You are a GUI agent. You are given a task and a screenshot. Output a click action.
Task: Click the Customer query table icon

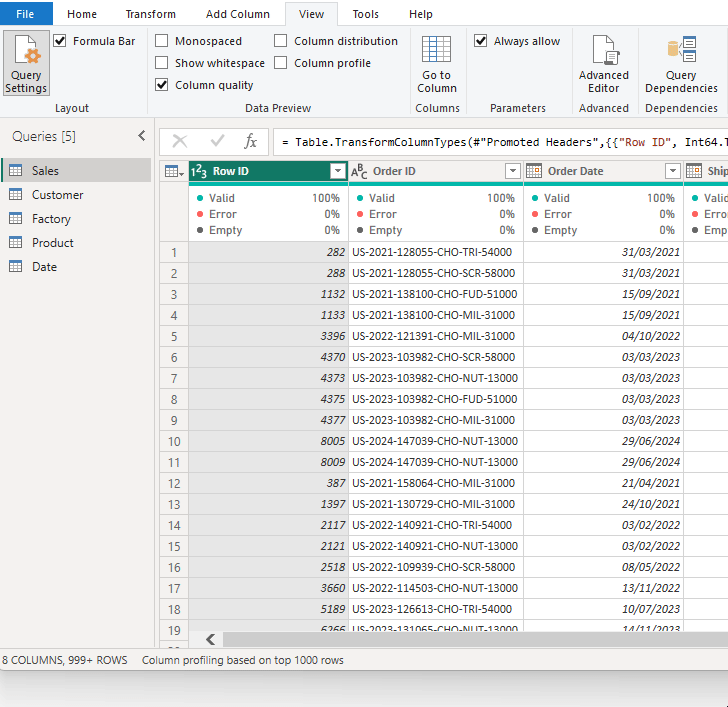tap(16, 195)
